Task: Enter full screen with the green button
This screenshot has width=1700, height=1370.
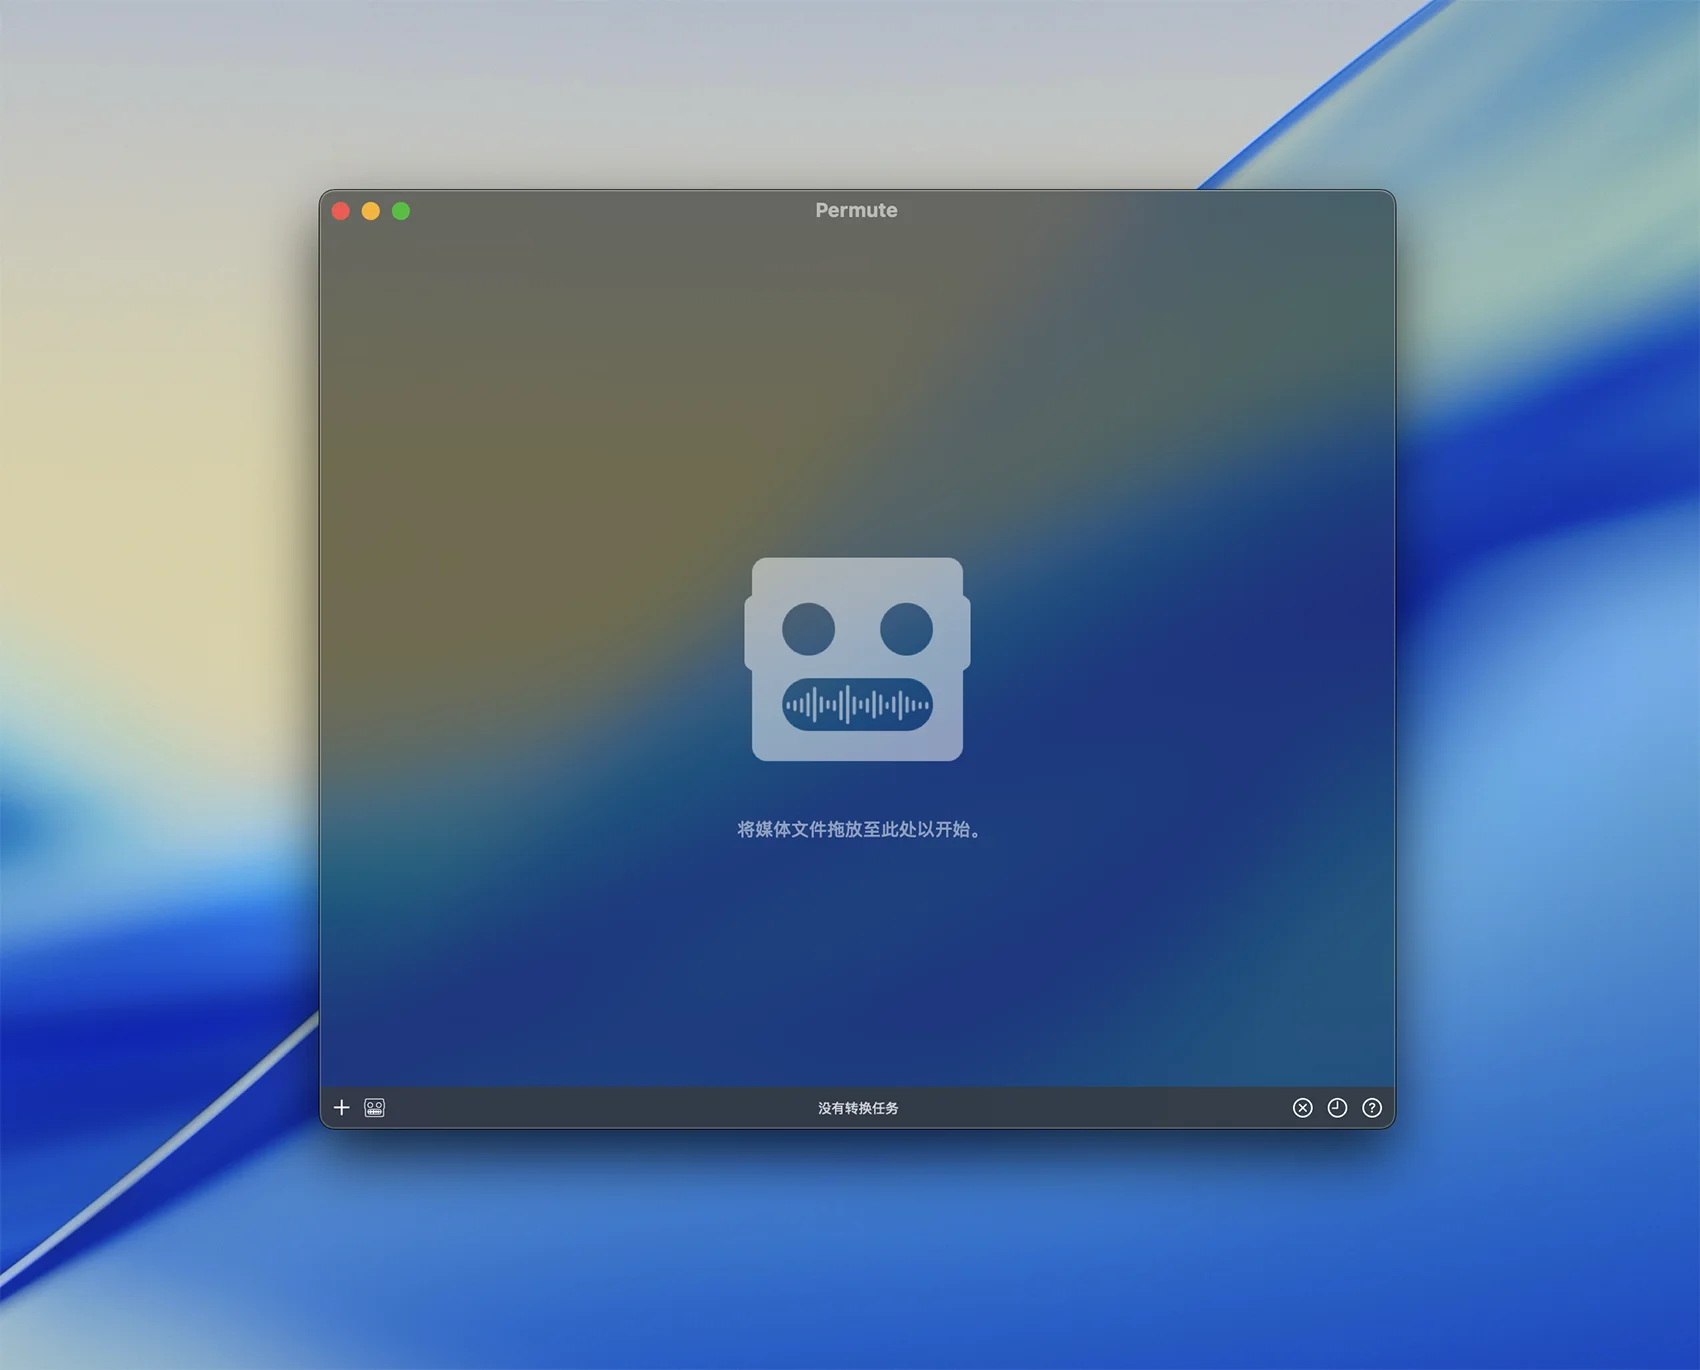Action: point(401,211)
